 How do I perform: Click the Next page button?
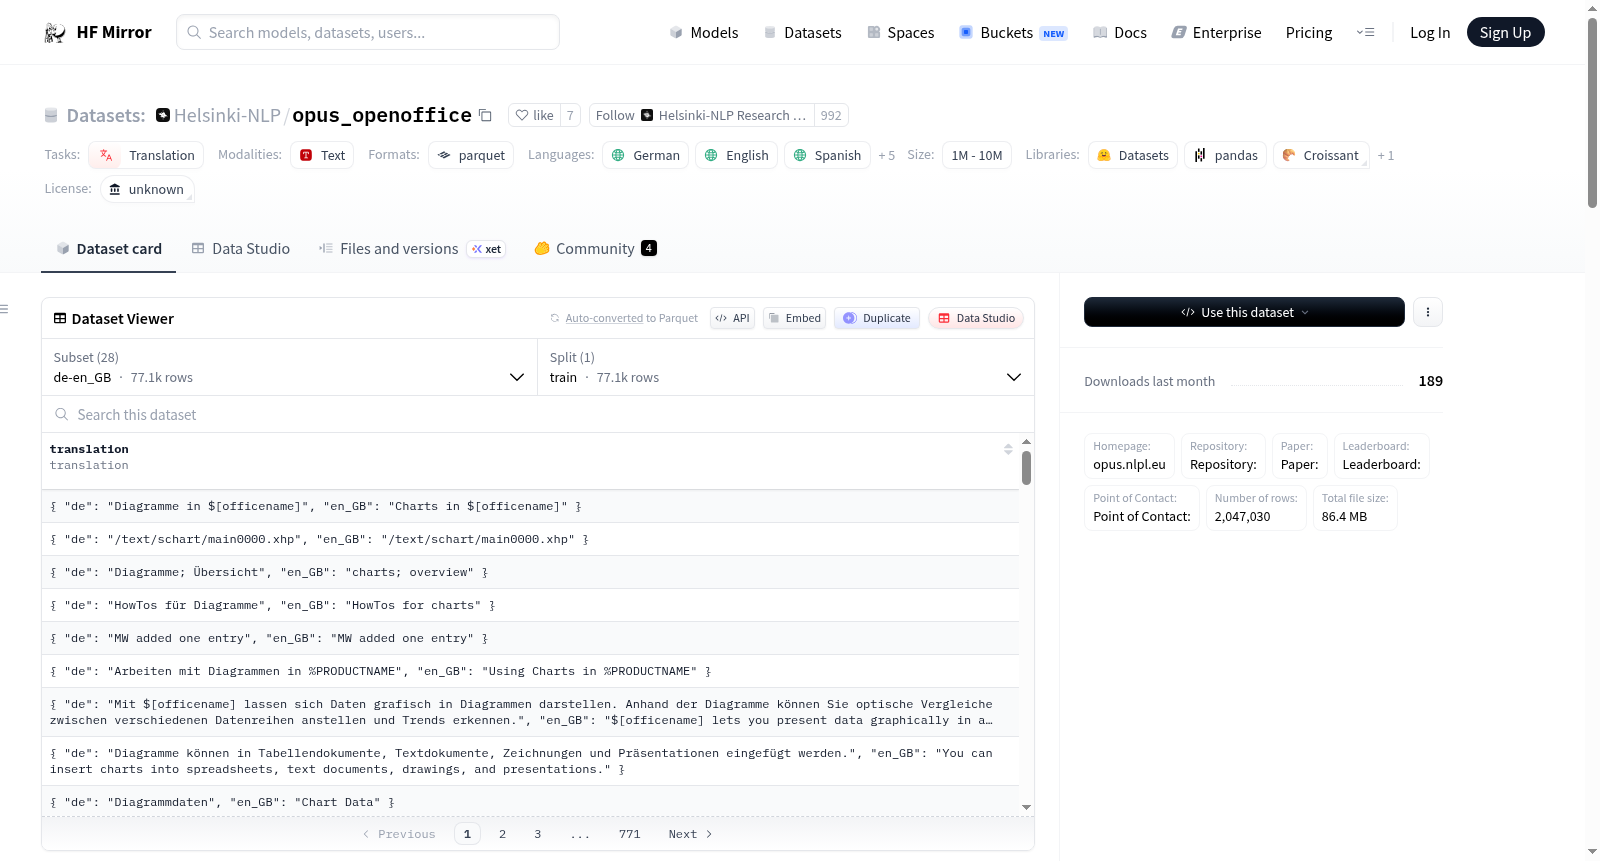tap(690, 834)
